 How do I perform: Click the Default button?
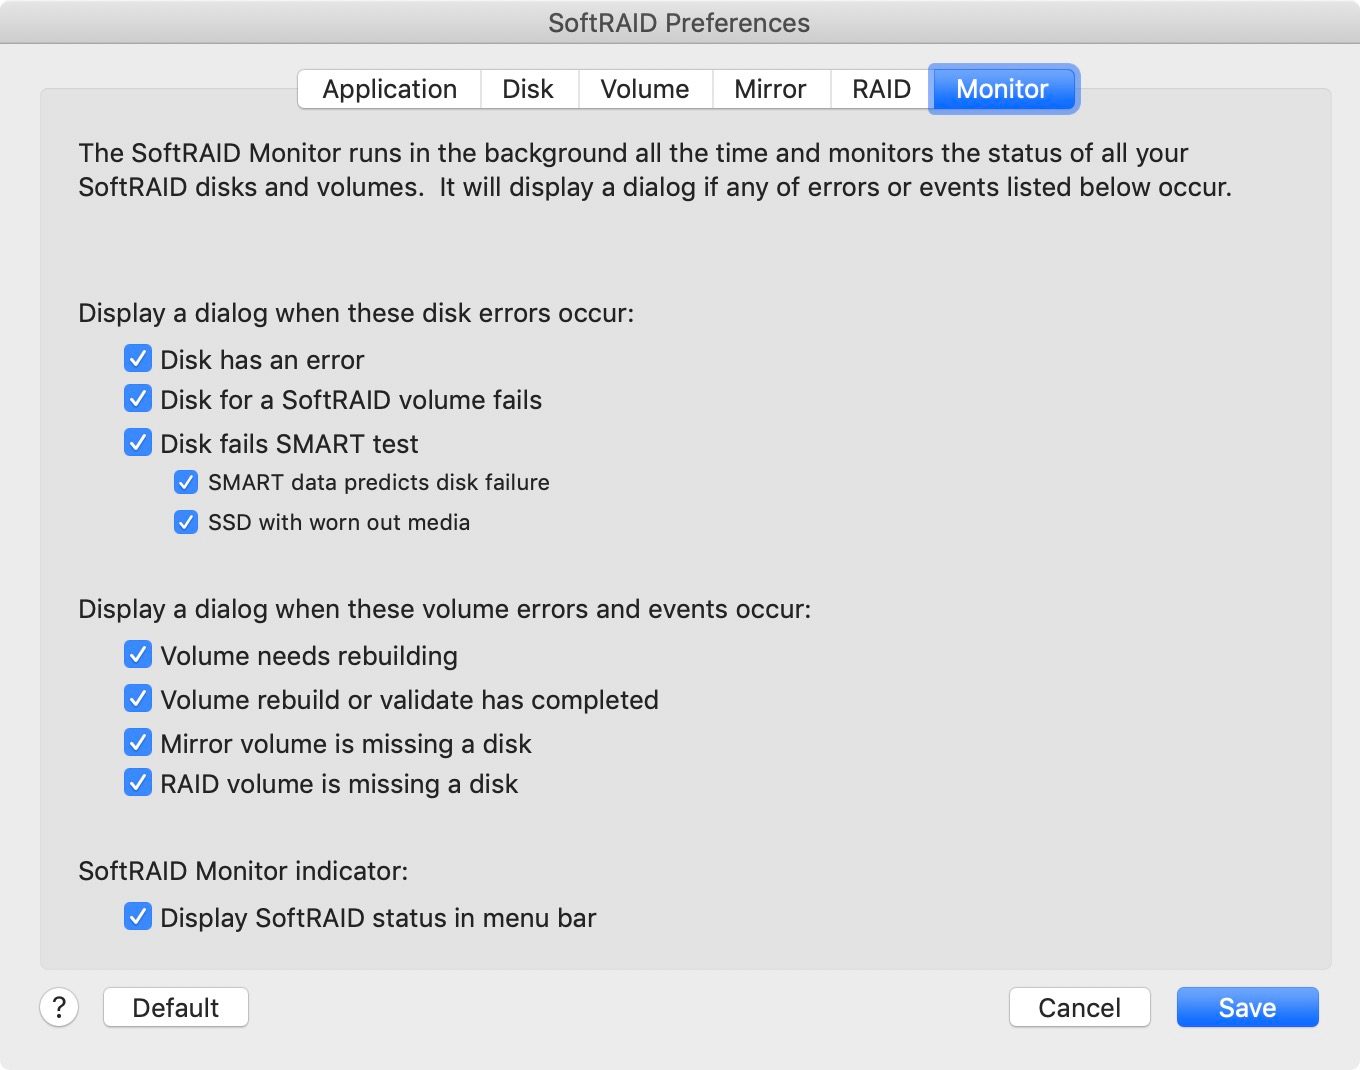point(176,1007)
